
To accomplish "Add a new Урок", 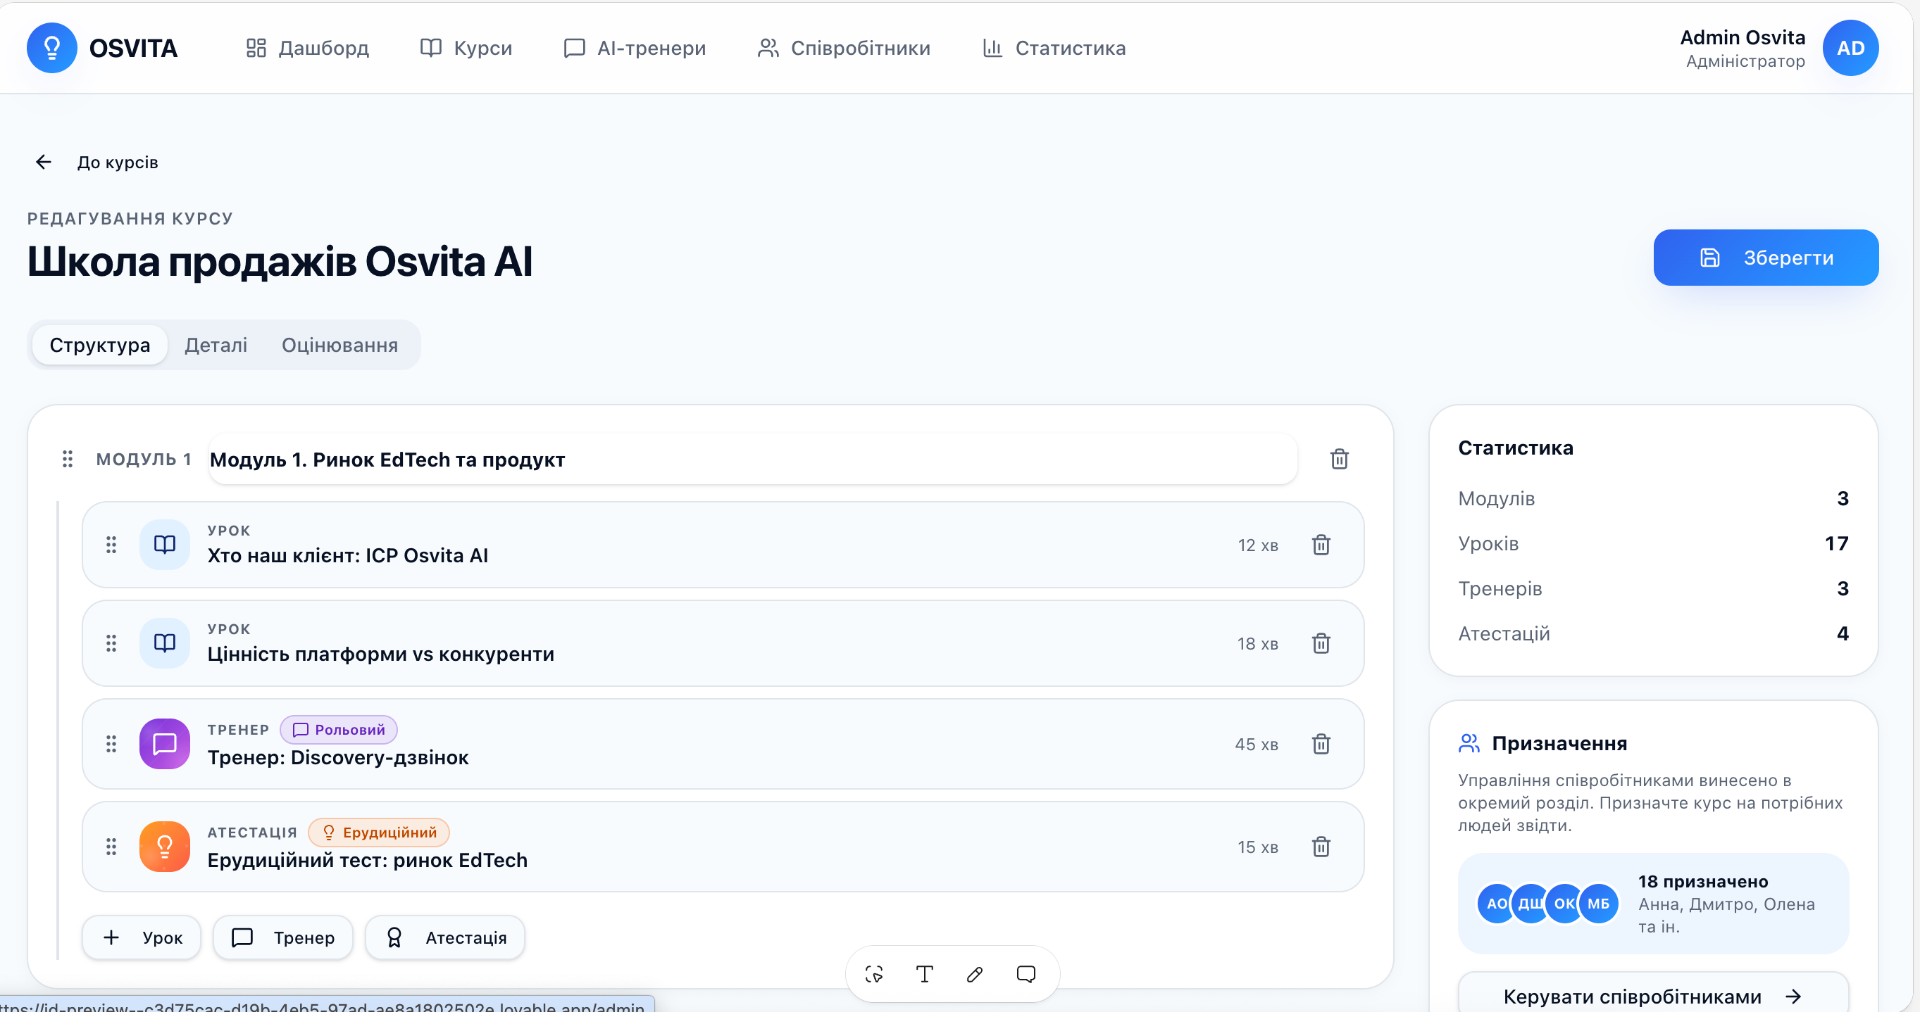I will (x=142, y=938).
